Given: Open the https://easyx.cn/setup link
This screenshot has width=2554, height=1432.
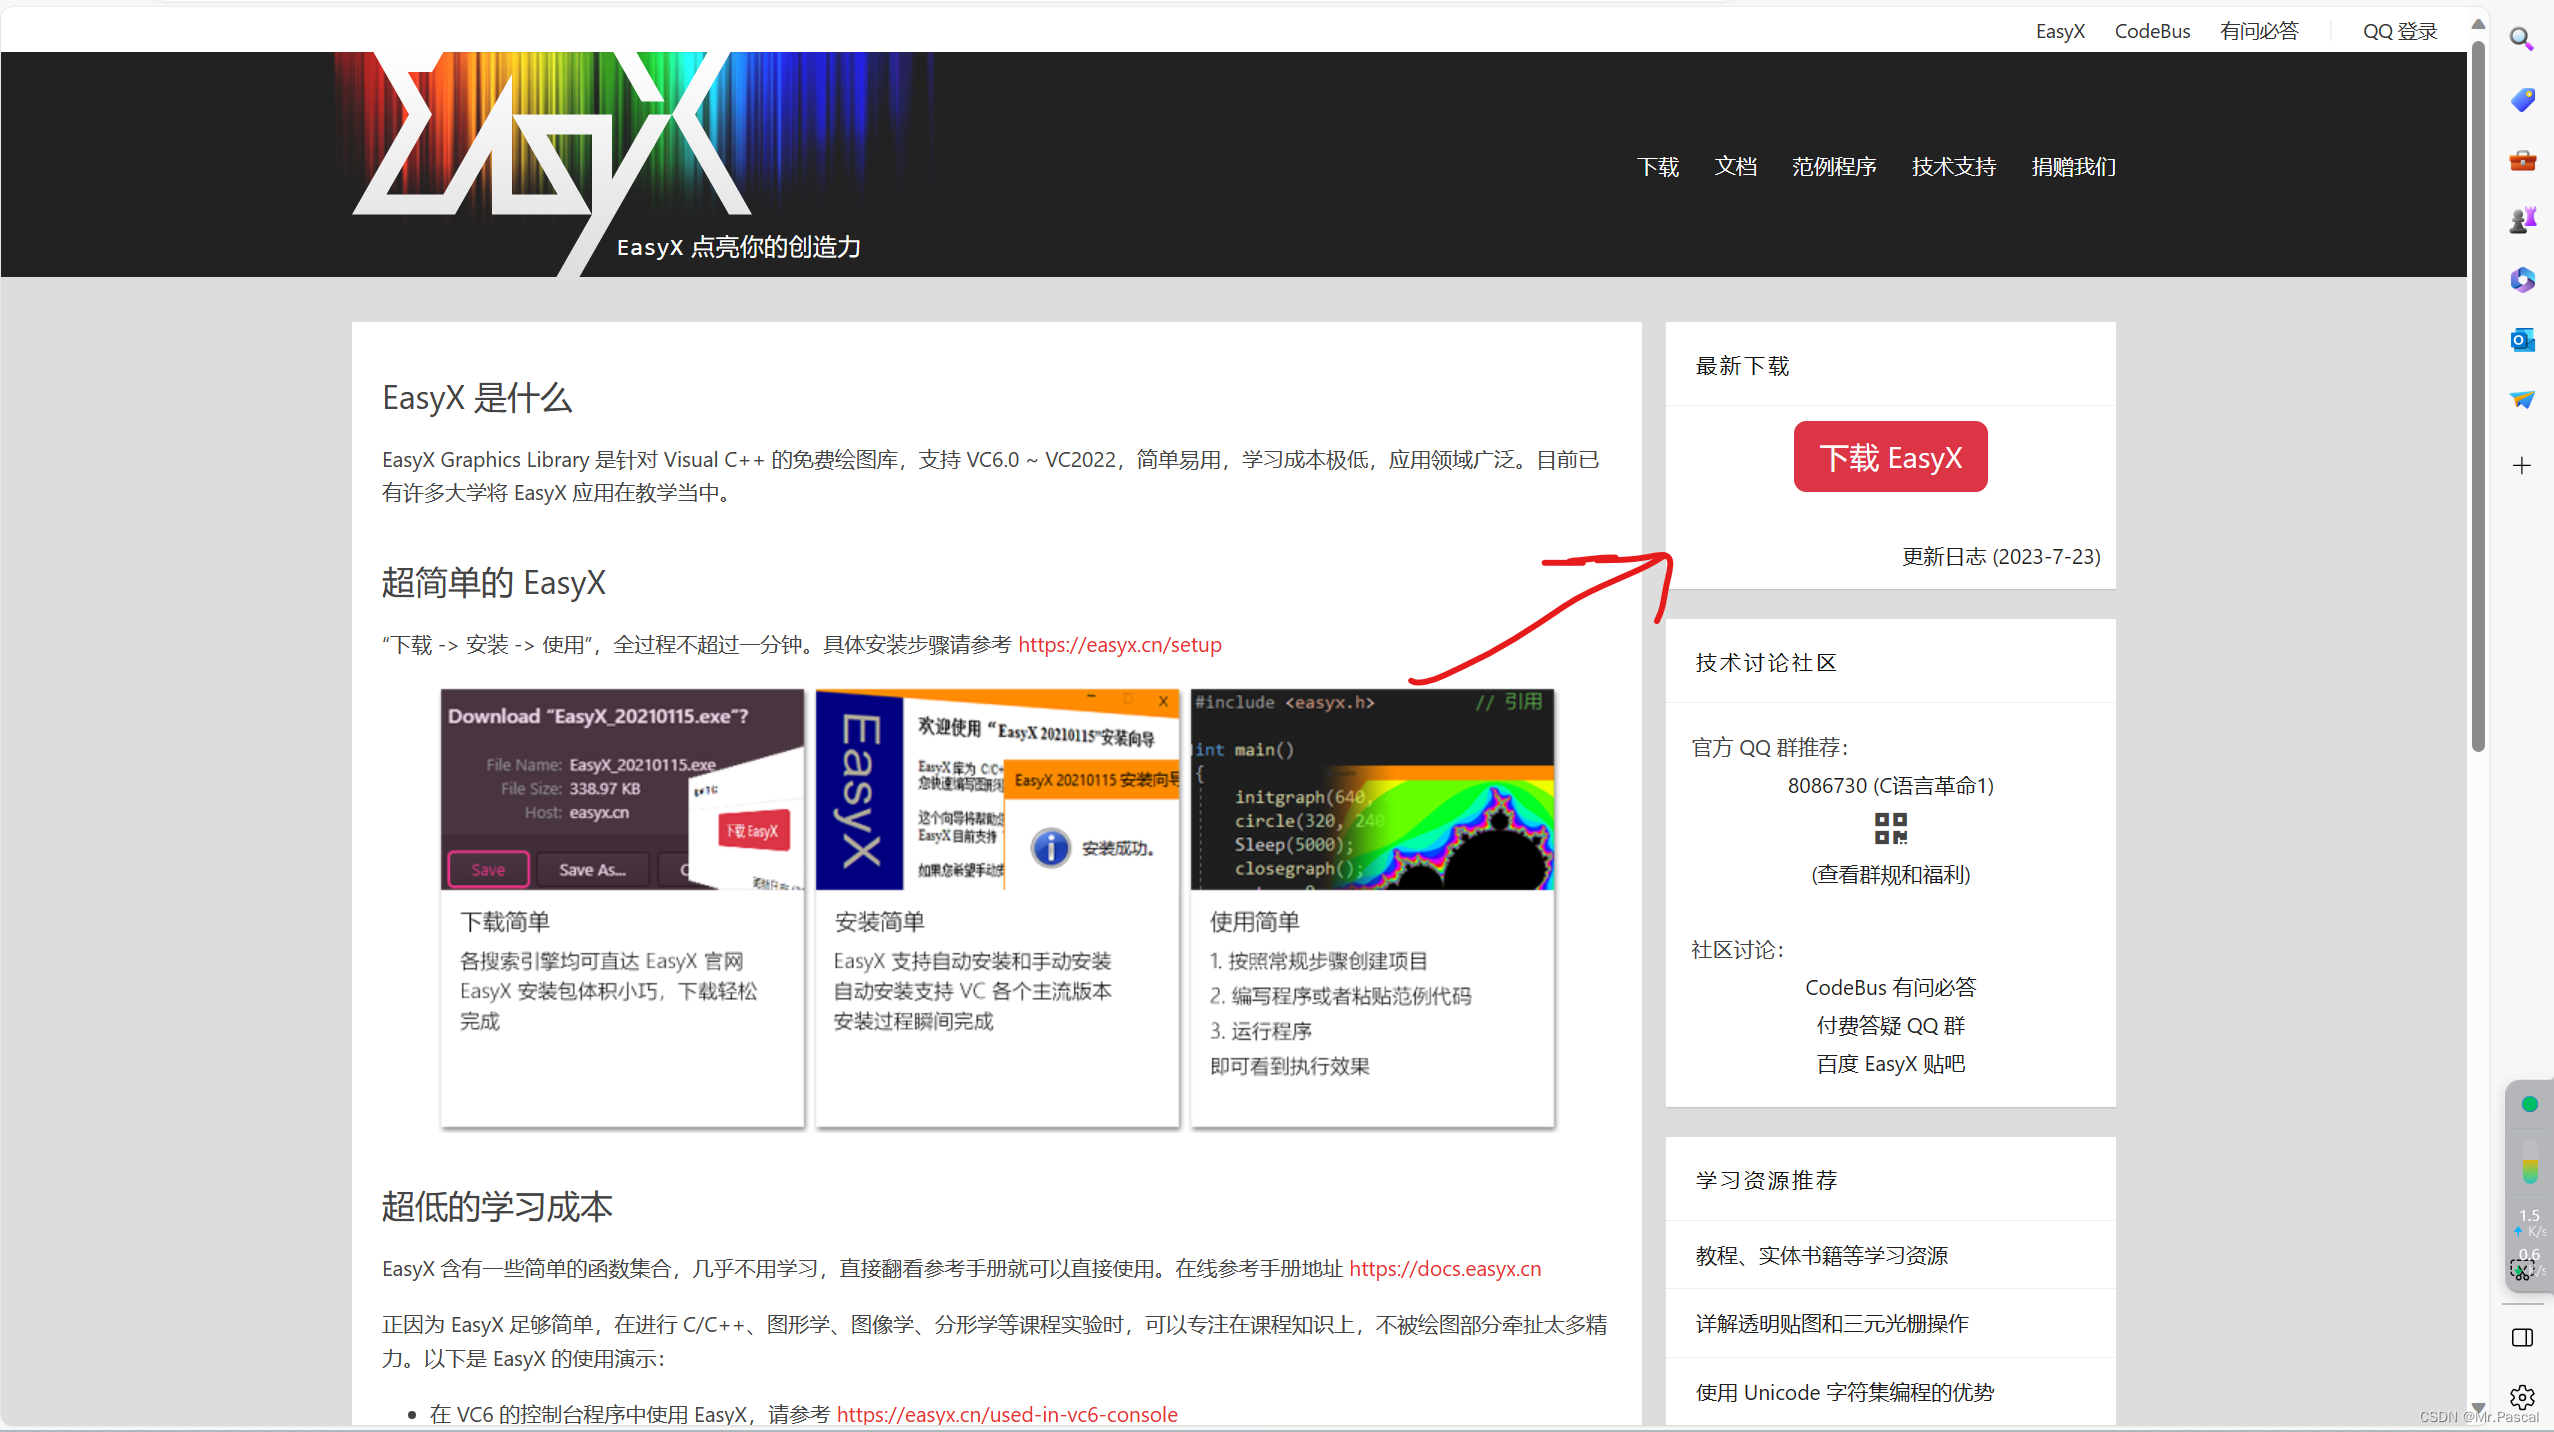Looking at the screenshot, I should point(1120,644).
